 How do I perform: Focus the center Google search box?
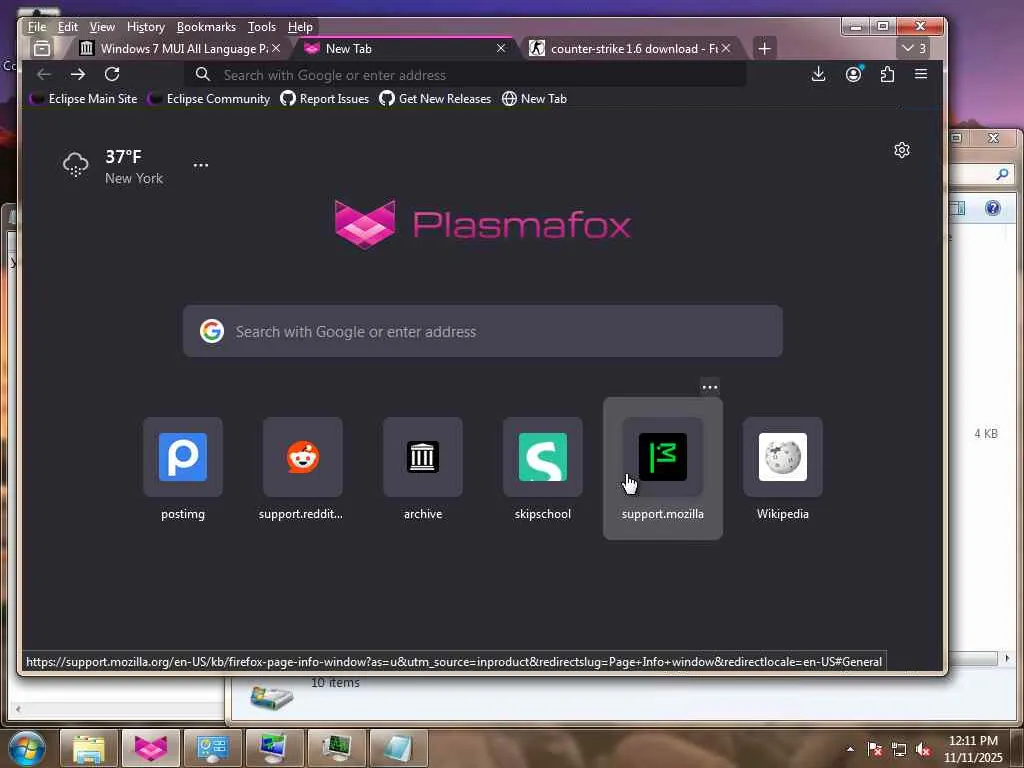pos(483,331)
